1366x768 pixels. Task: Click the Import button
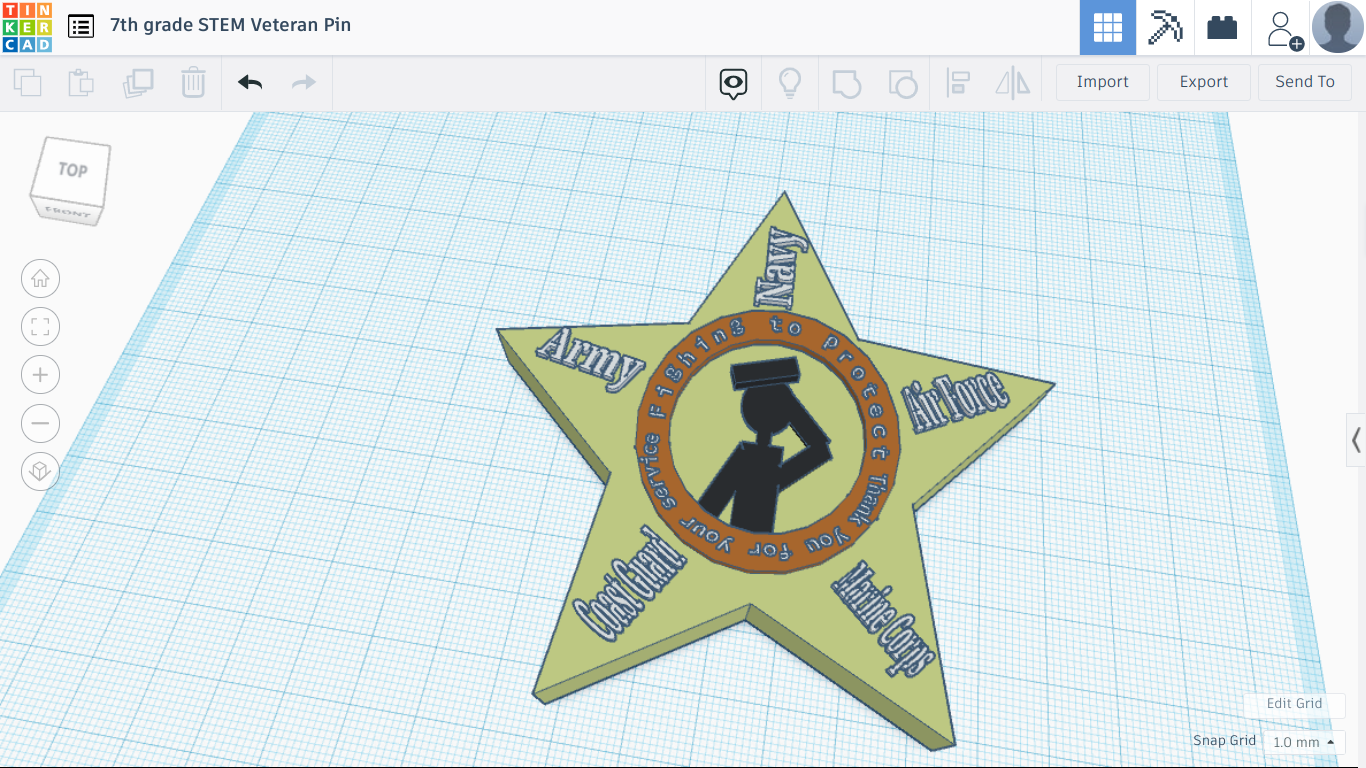pos(1103,82)
